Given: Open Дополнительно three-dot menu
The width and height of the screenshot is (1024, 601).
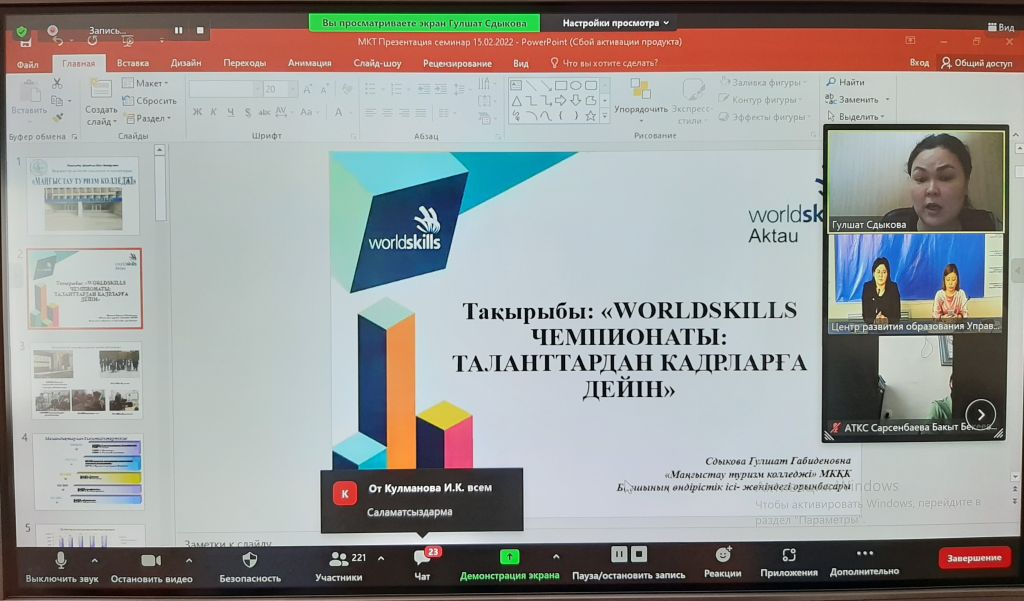Looking at the screenshot, I should (x=864, y=562).
